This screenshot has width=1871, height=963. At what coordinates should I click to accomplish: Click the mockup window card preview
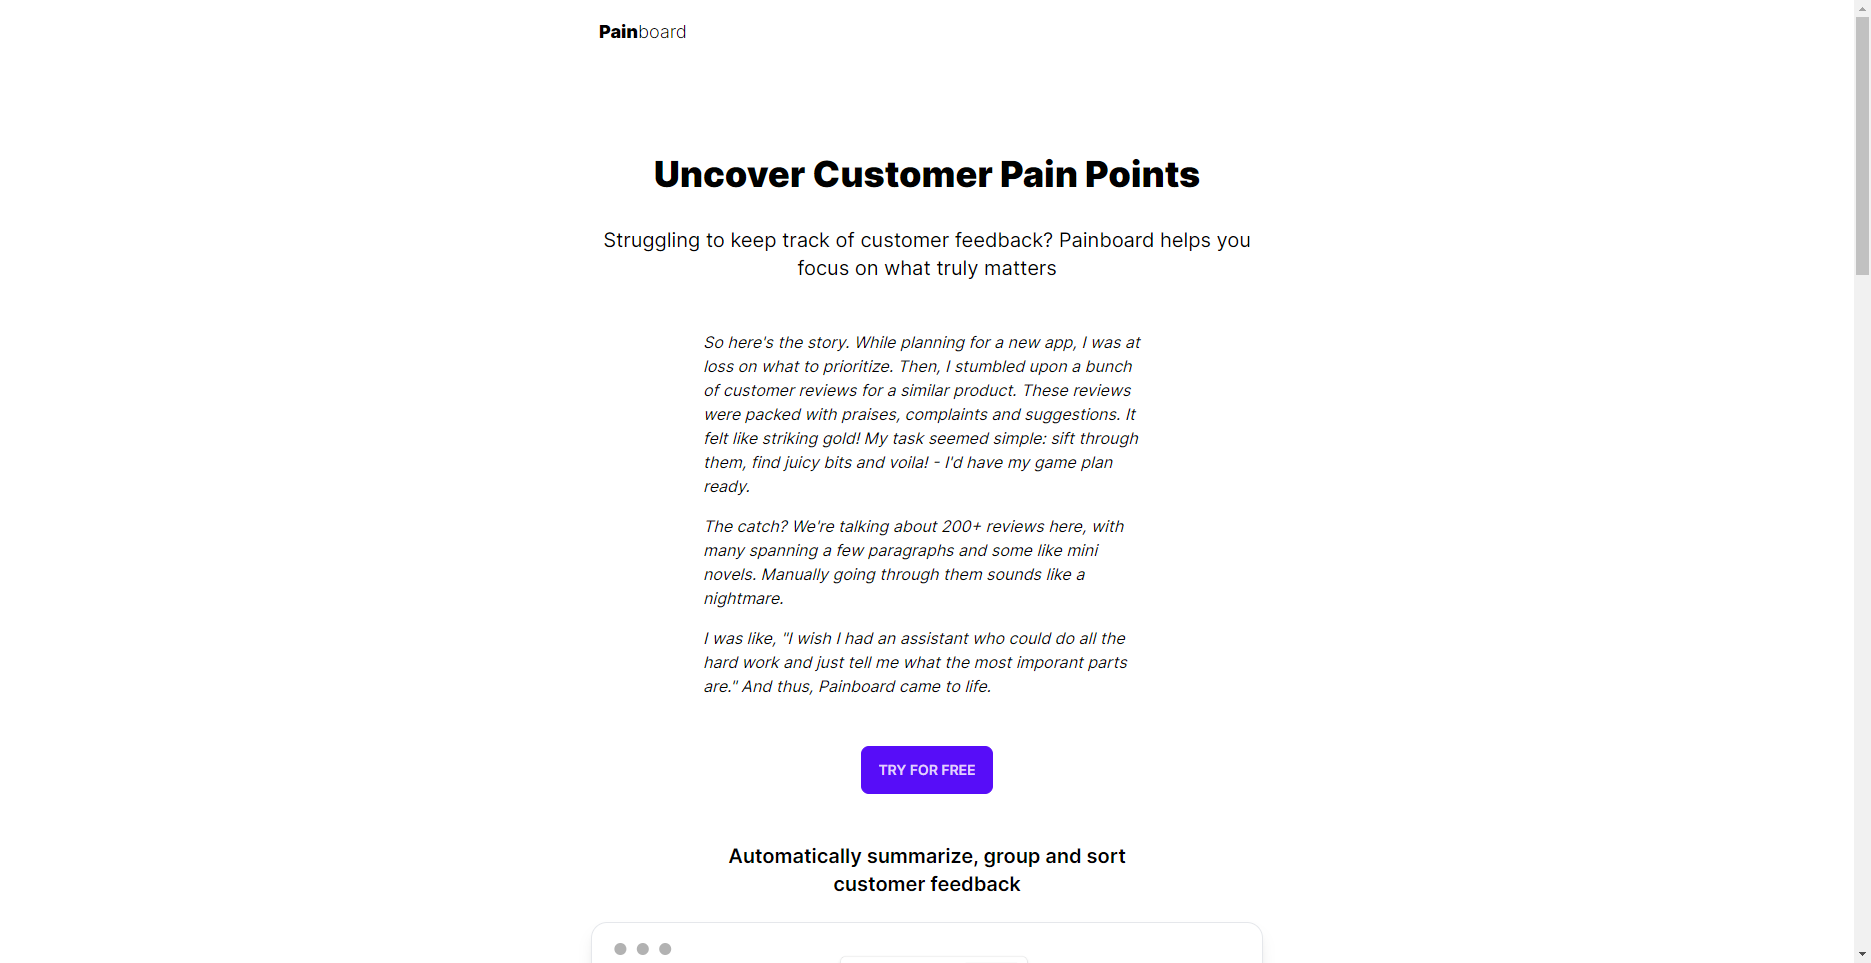coord(927,943)
